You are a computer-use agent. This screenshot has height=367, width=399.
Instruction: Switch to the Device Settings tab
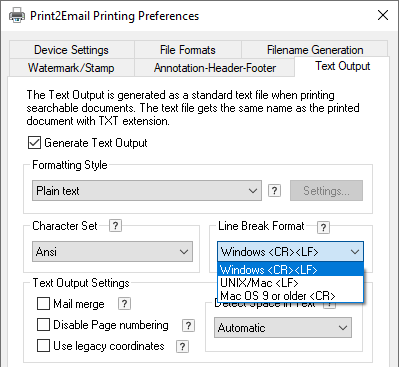(x=72, y=50)
